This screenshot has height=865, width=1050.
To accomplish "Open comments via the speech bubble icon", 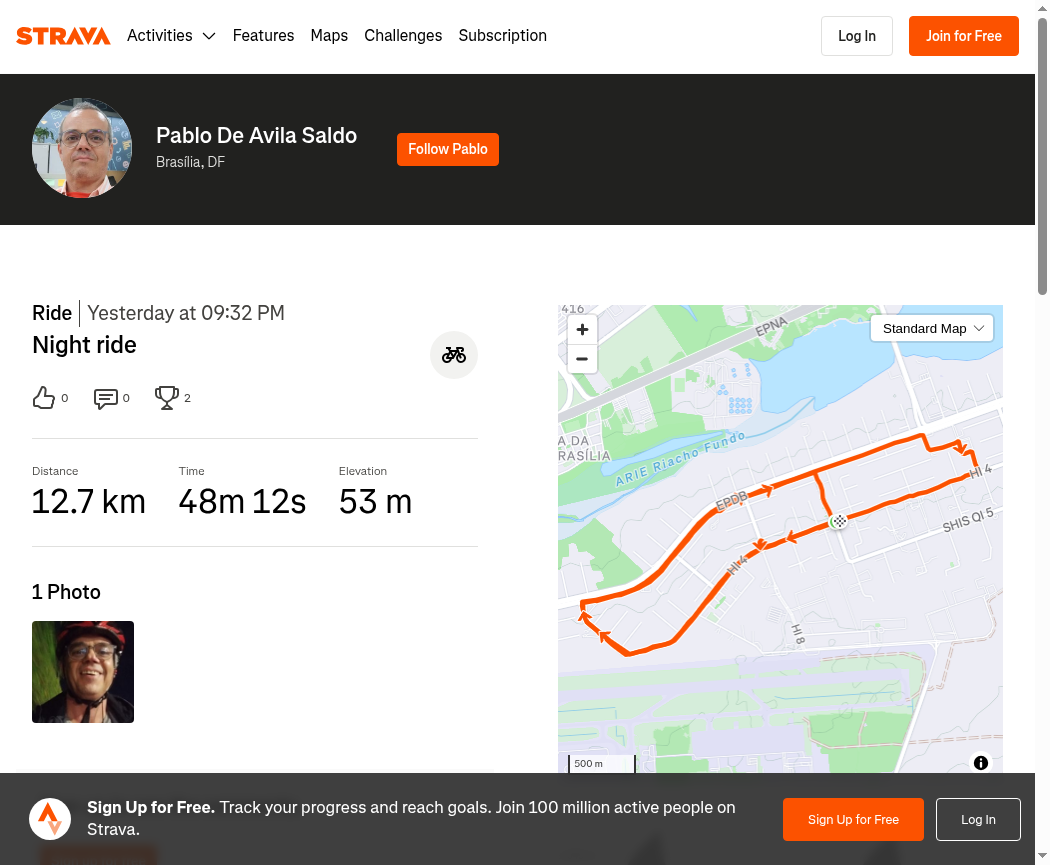I will 106,398.
